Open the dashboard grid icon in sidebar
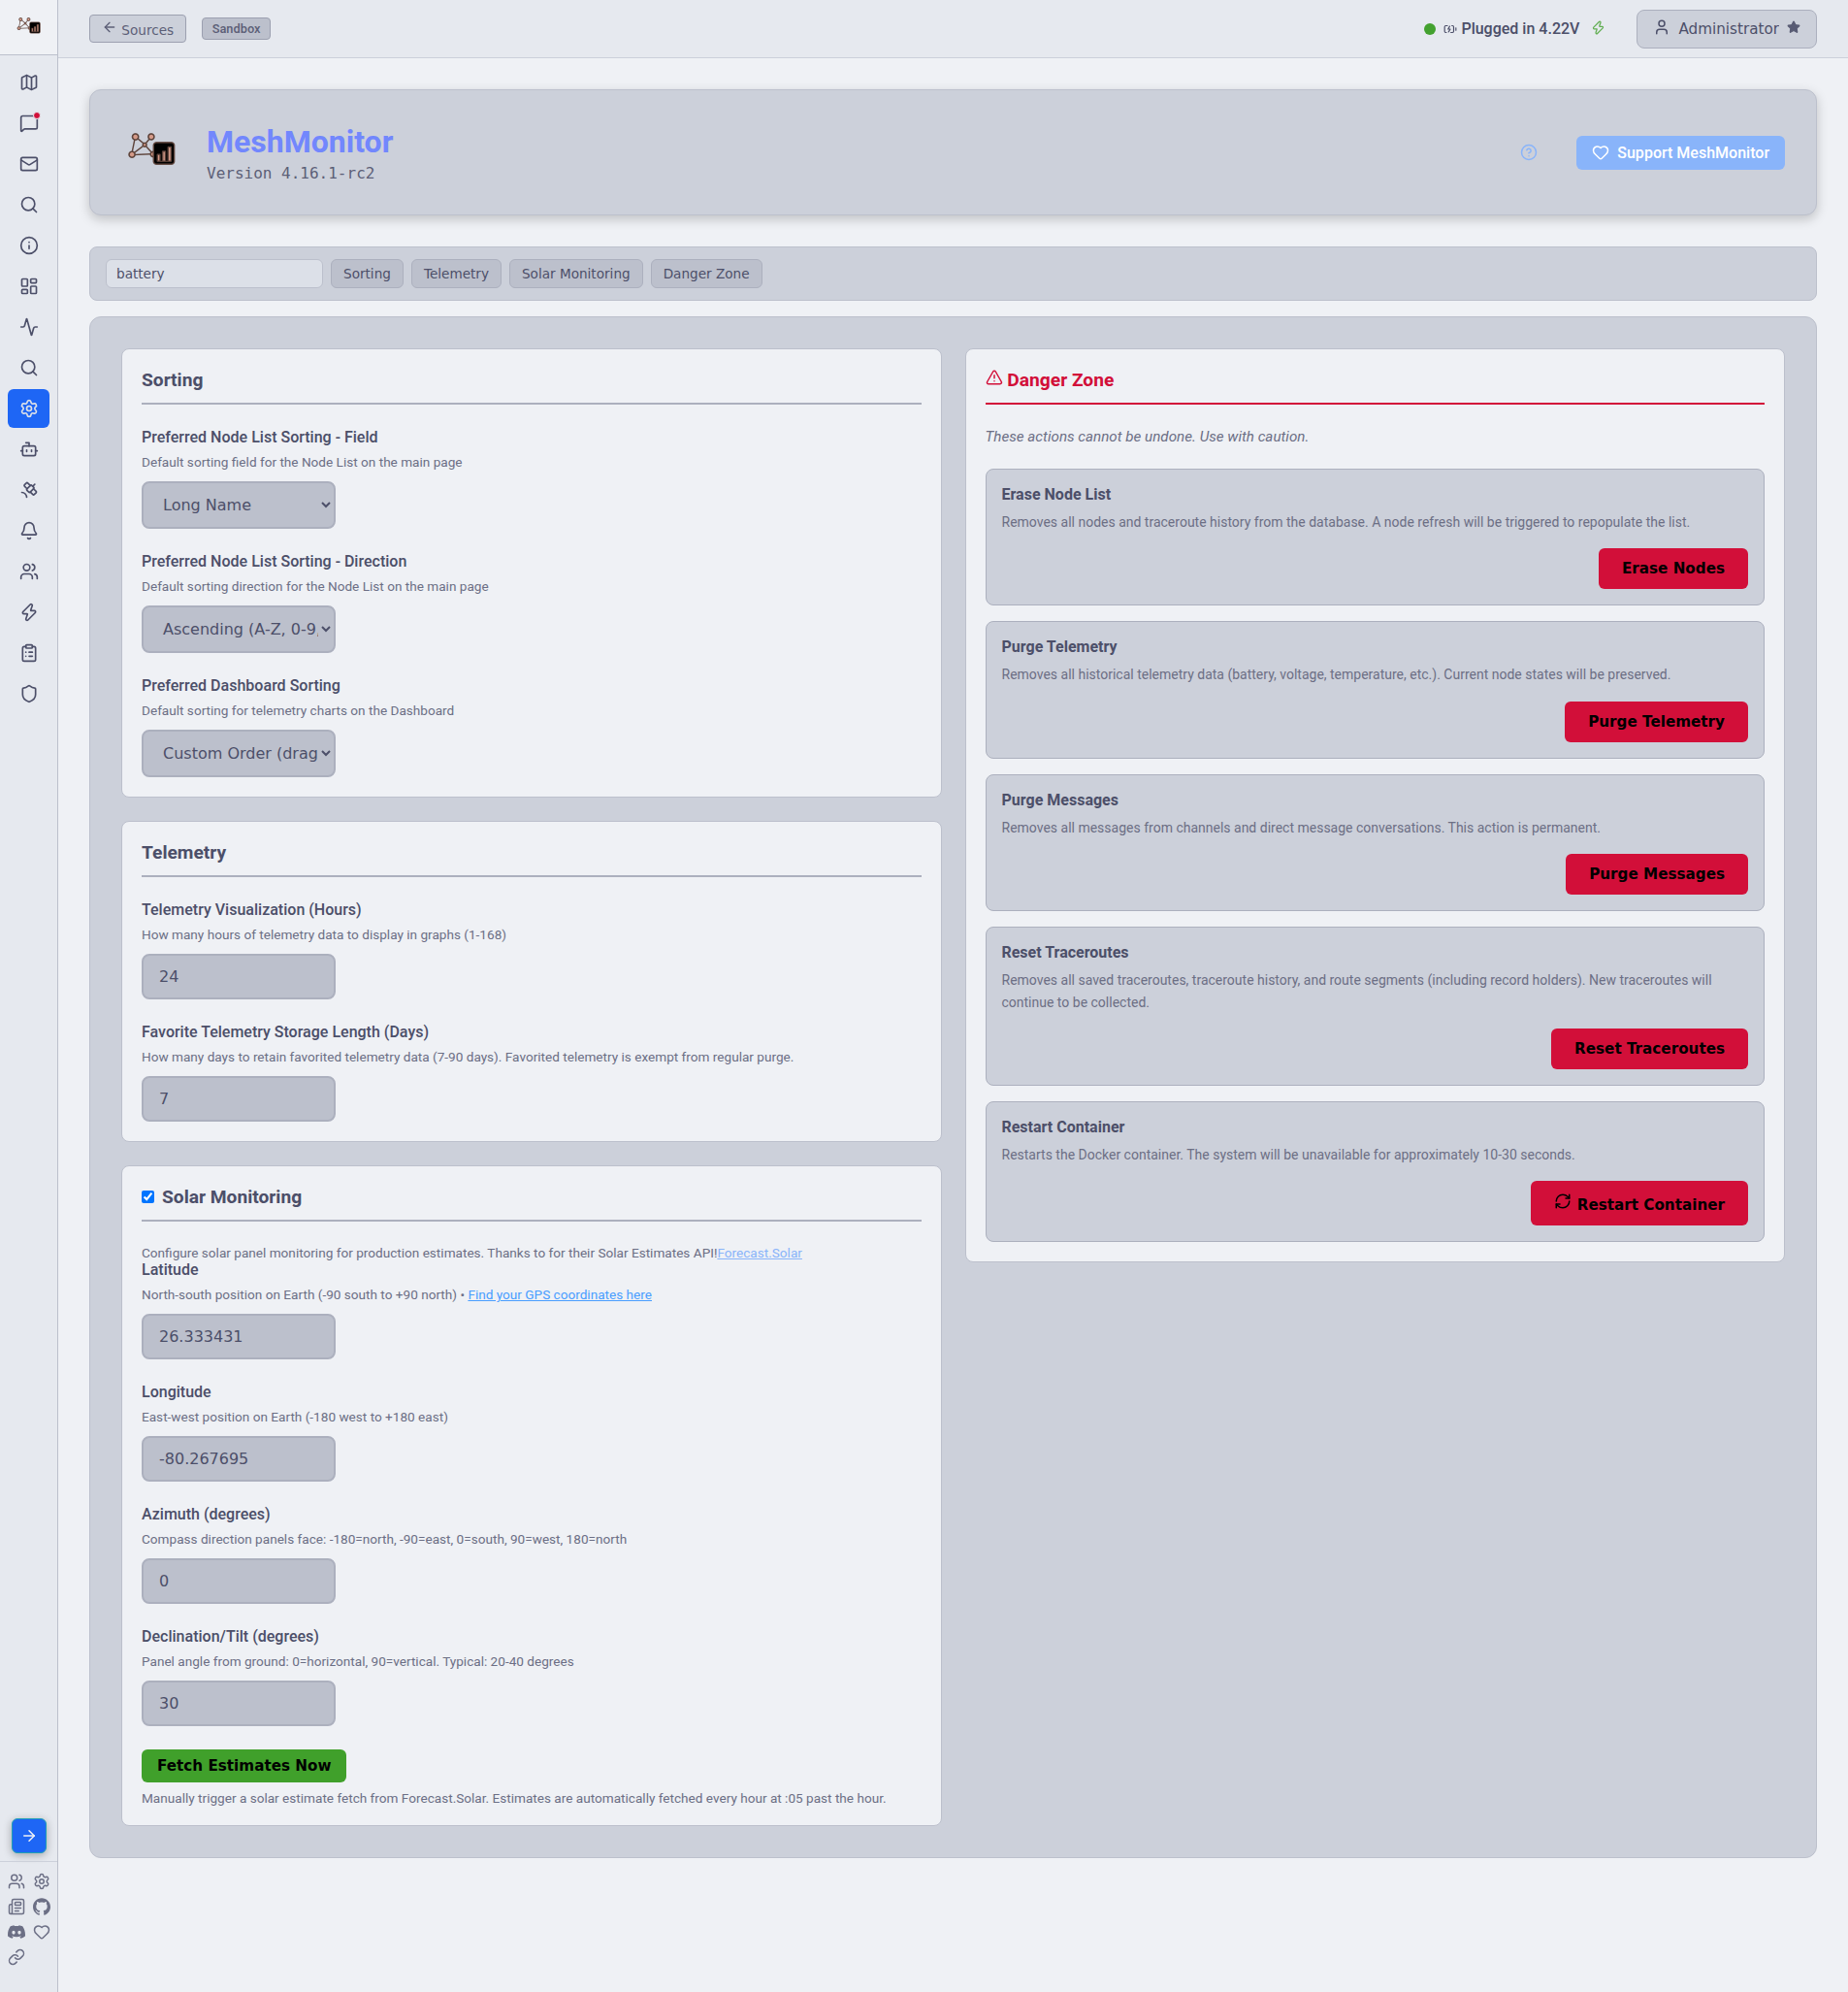 (29, 286)
